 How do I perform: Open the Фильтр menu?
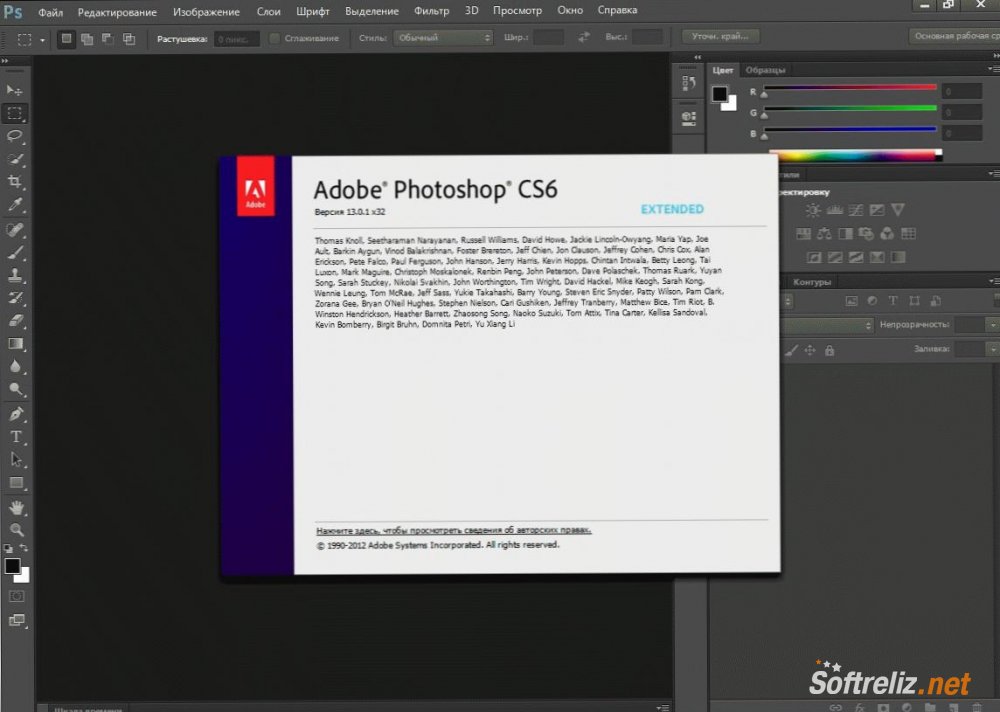(x=432, y=11)
